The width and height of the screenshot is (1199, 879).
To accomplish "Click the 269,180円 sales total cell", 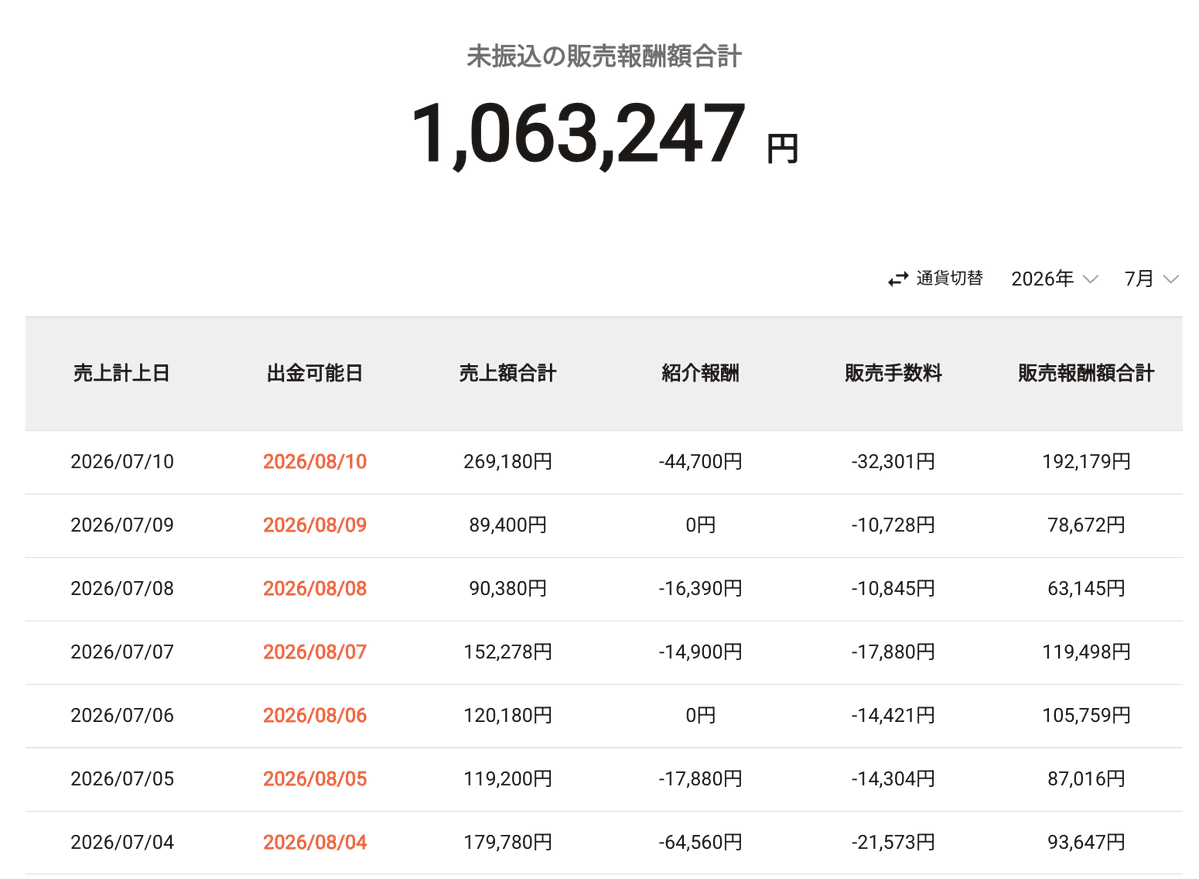I will [x=508, y=462].
